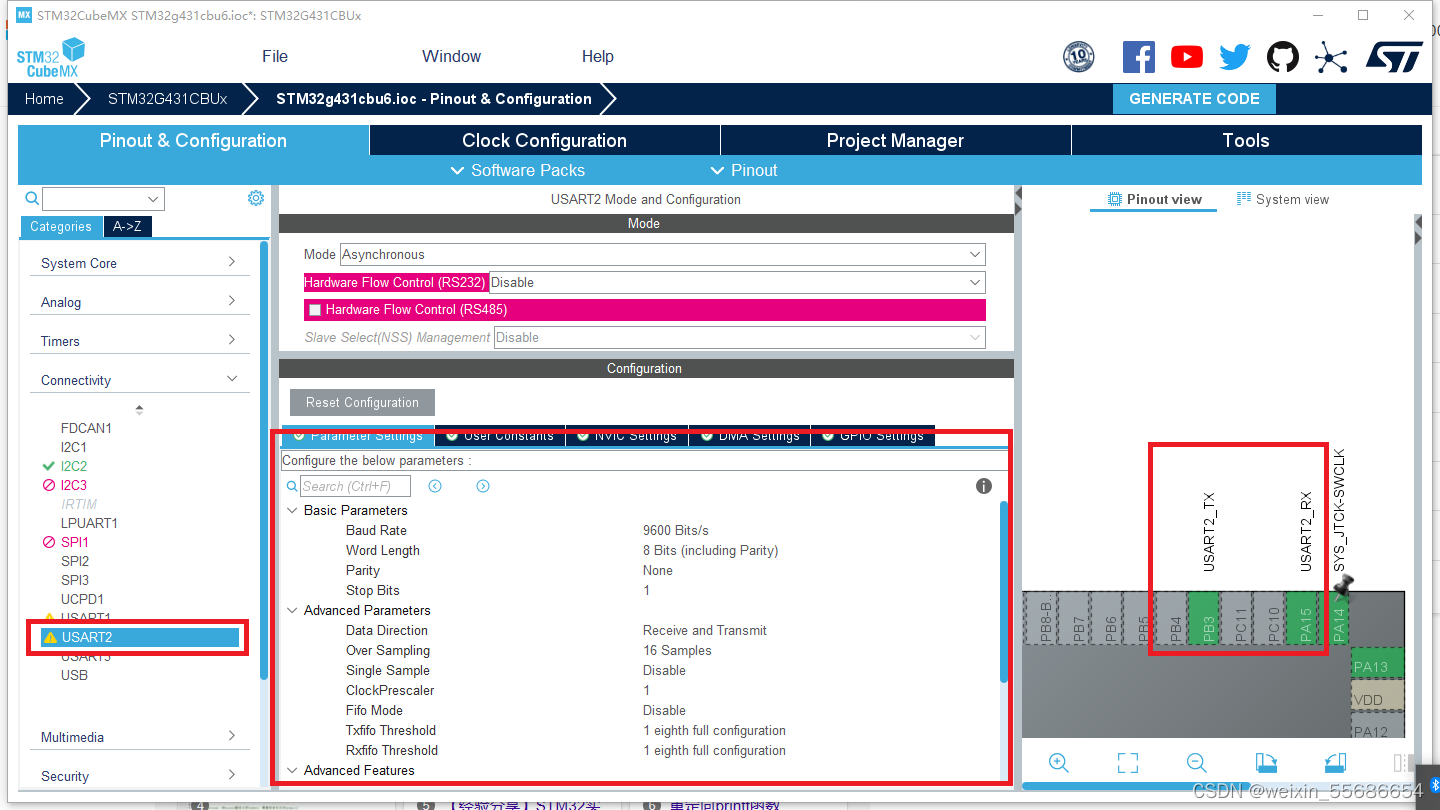Select the A->Z sorting tab
The image size is (1440, 810).
(127, 227)
